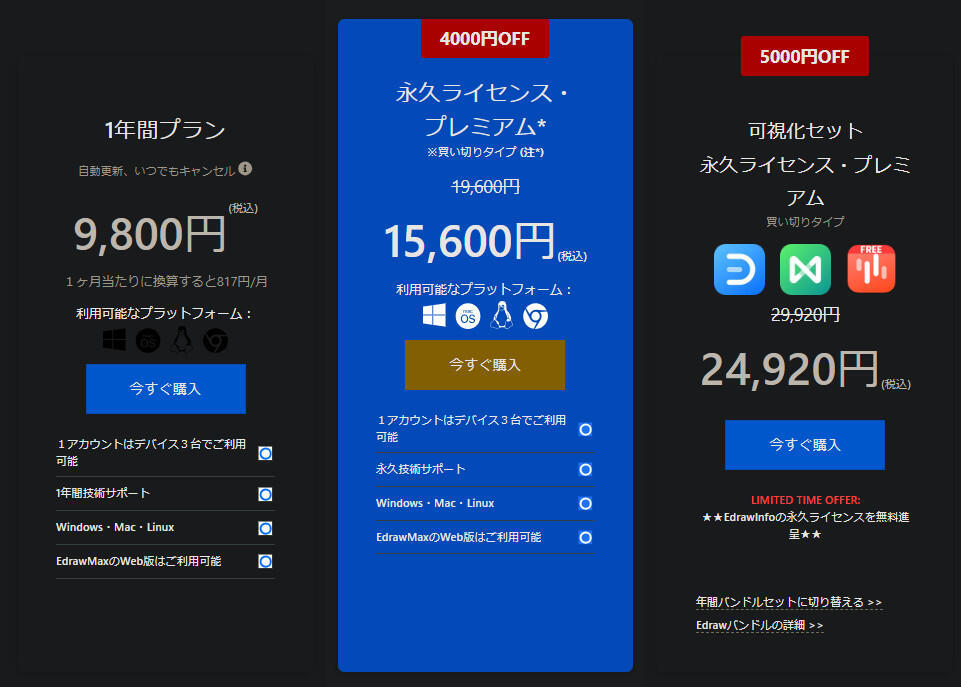961x687 pixels.
Task: Click the 永久ライセンス・プレミアム* heading
Action: click(484, 109)
